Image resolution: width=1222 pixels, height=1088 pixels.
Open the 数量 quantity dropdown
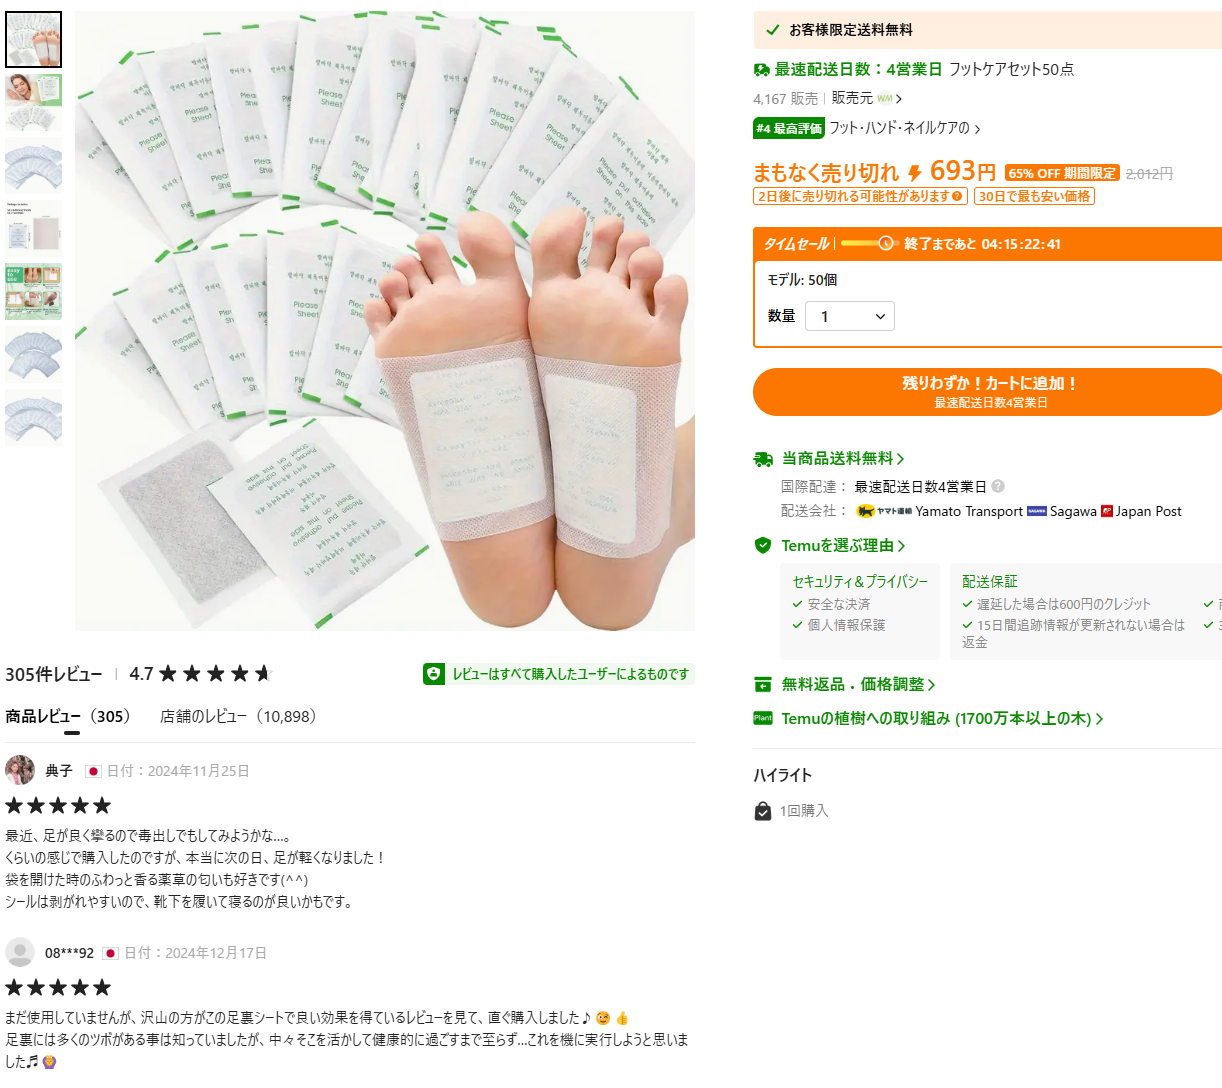point(850,316)
